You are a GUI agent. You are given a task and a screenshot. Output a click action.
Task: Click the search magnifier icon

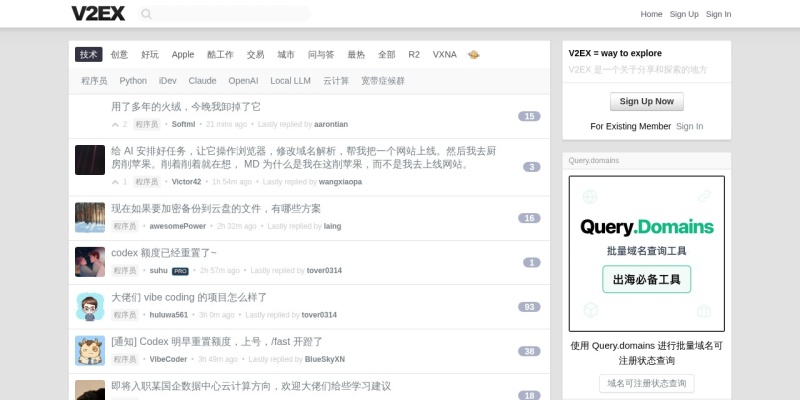[146, 14]
